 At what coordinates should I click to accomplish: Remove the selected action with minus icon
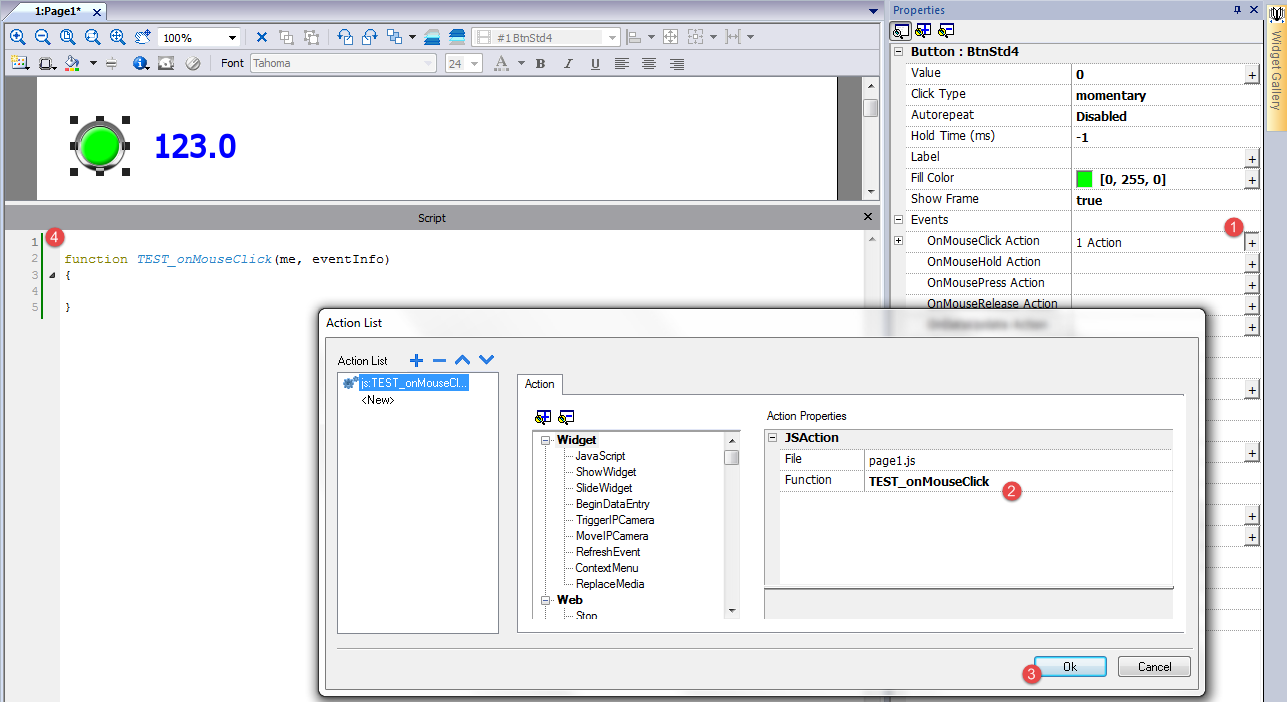(439, 360)
